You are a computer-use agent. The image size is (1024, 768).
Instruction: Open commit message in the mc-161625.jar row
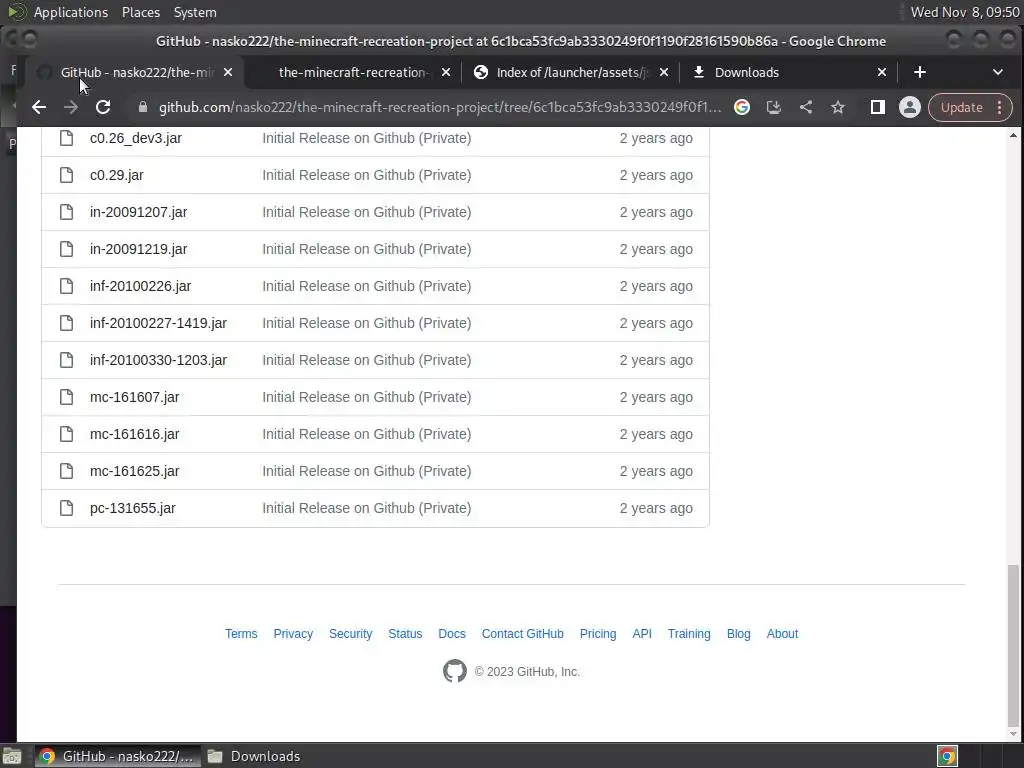366,471
